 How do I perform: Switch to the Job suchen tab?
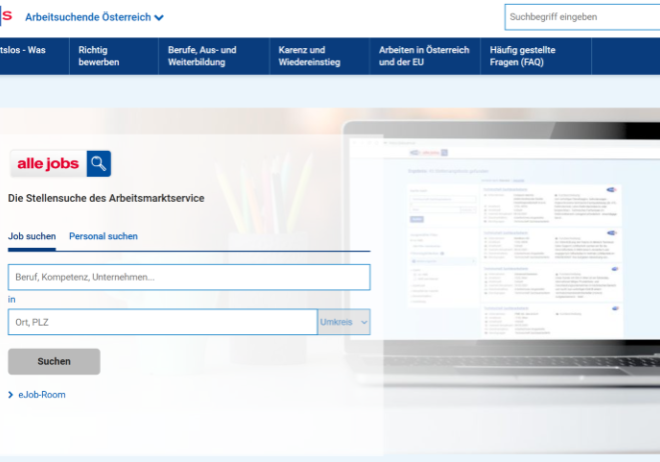(x=32, y=236)
